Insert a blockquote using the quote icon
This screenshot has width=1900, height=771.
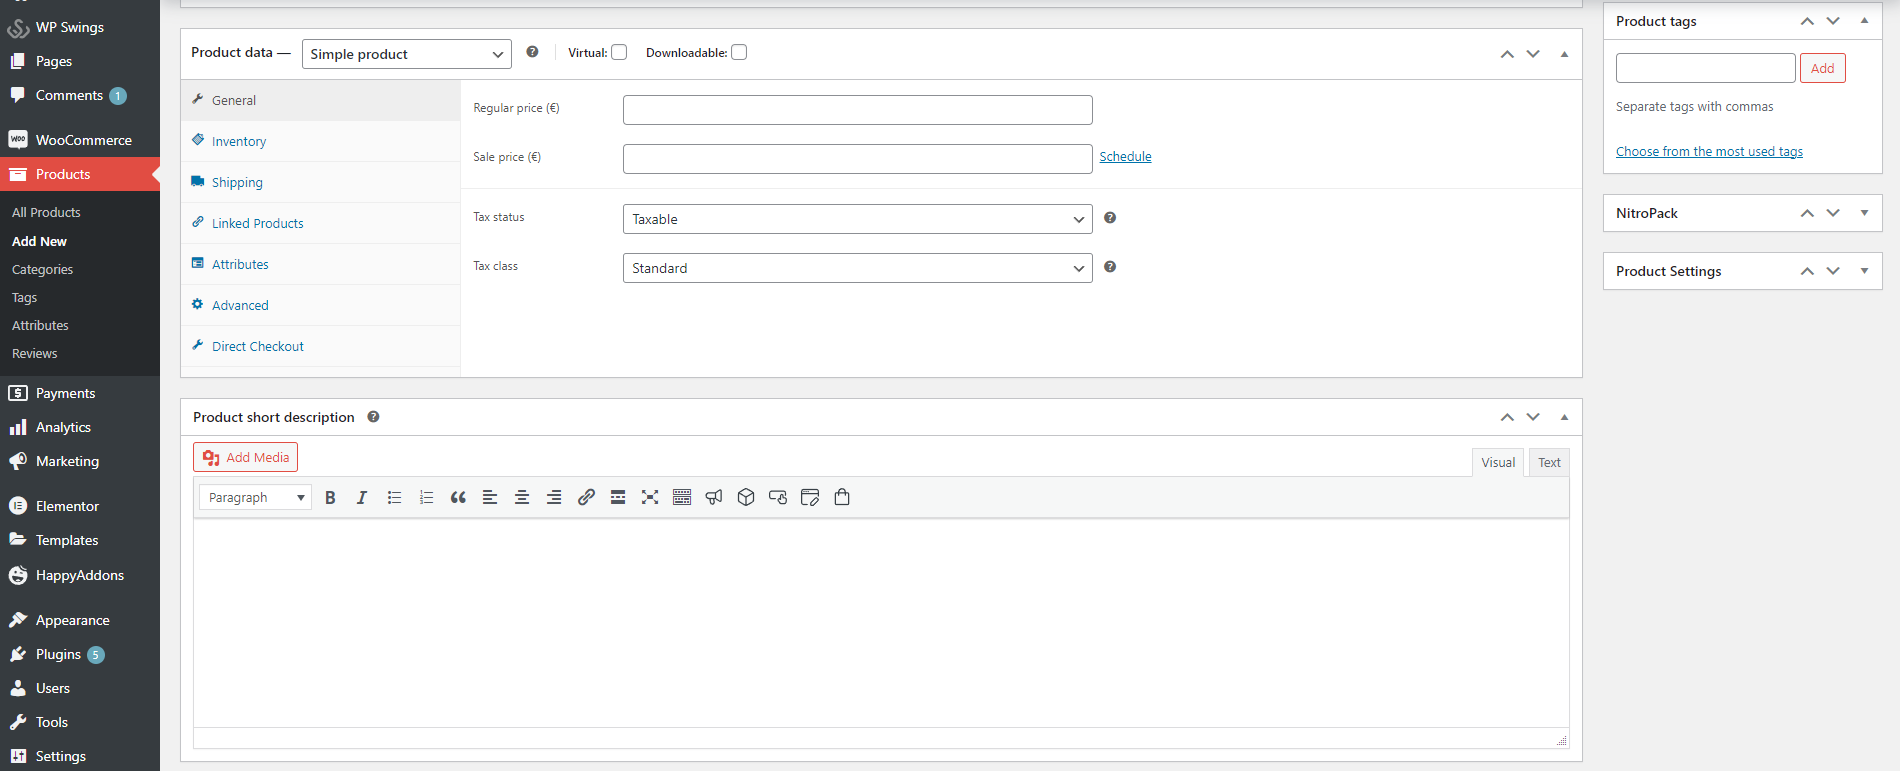[x=458, y=498]
